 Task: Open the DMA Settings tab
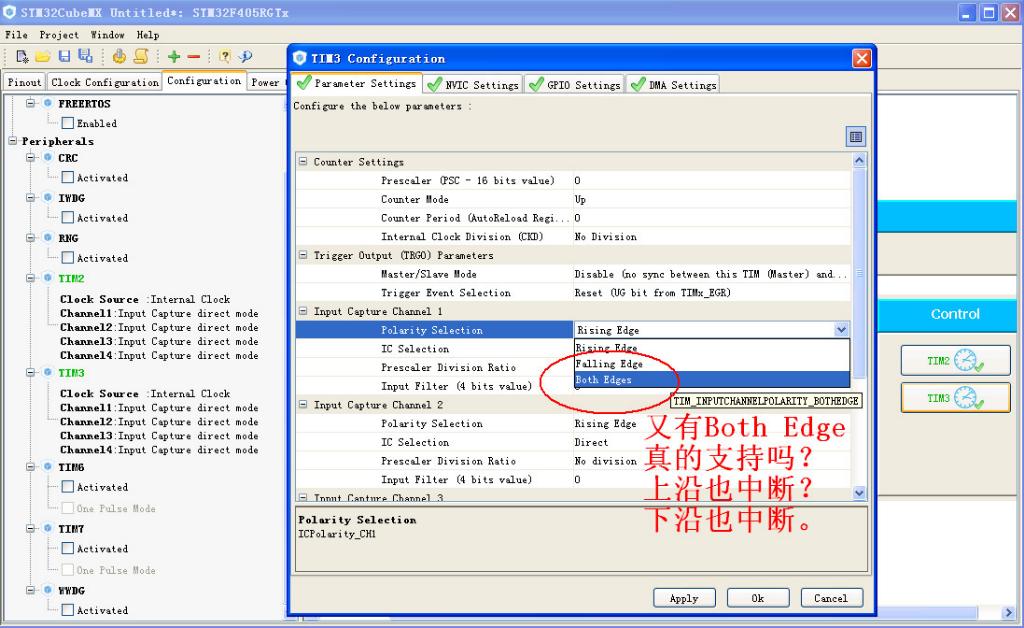tap(675, 85)
